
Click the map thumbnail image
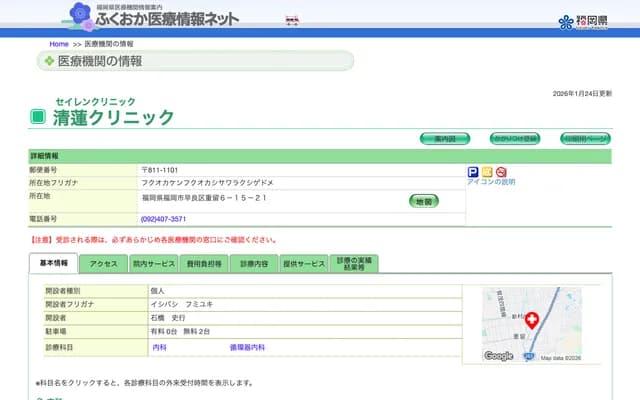(532, 324)
